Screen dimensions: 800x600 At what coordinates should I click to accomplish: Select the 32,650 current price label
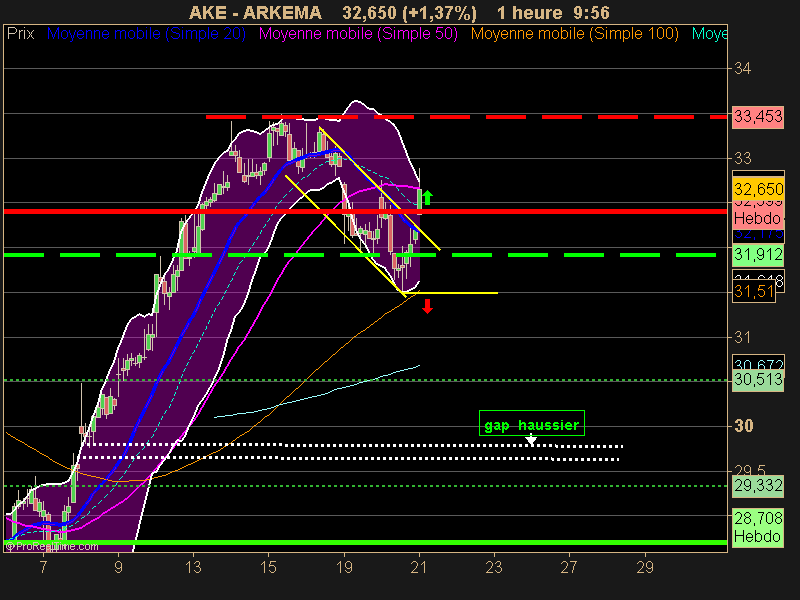pos(758,189)
